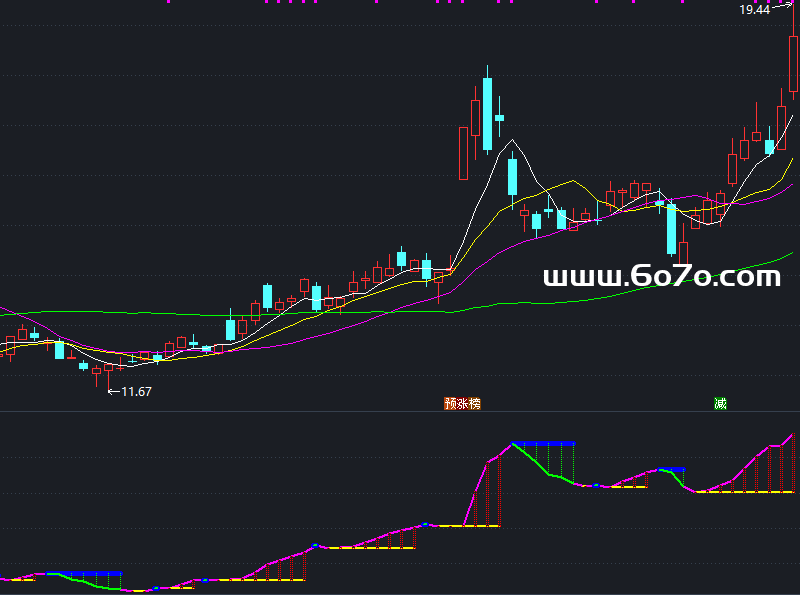Select the tallest cyan candlestick at first peak

tap(487, 113)
